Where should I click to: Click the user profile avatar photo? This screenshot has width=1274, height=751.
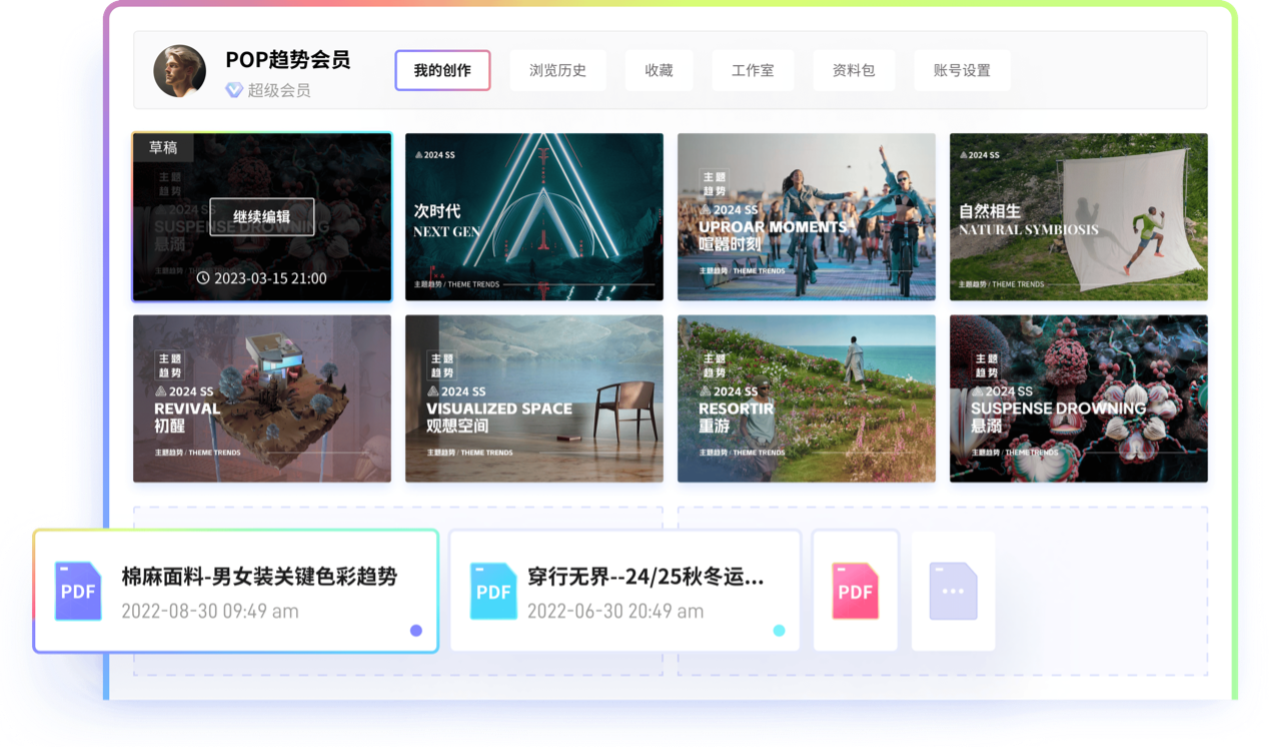coord(179,70)
